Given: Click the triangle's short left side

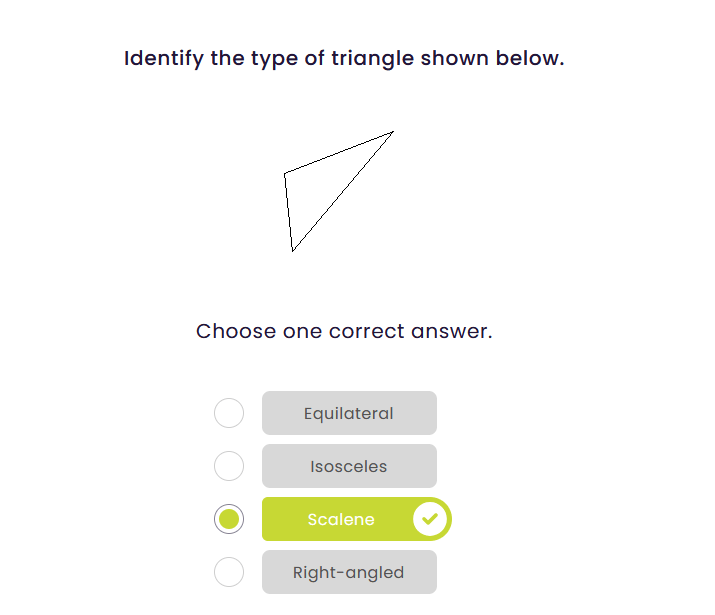Looking at the screenshot, I should click(x=288, y=212).
